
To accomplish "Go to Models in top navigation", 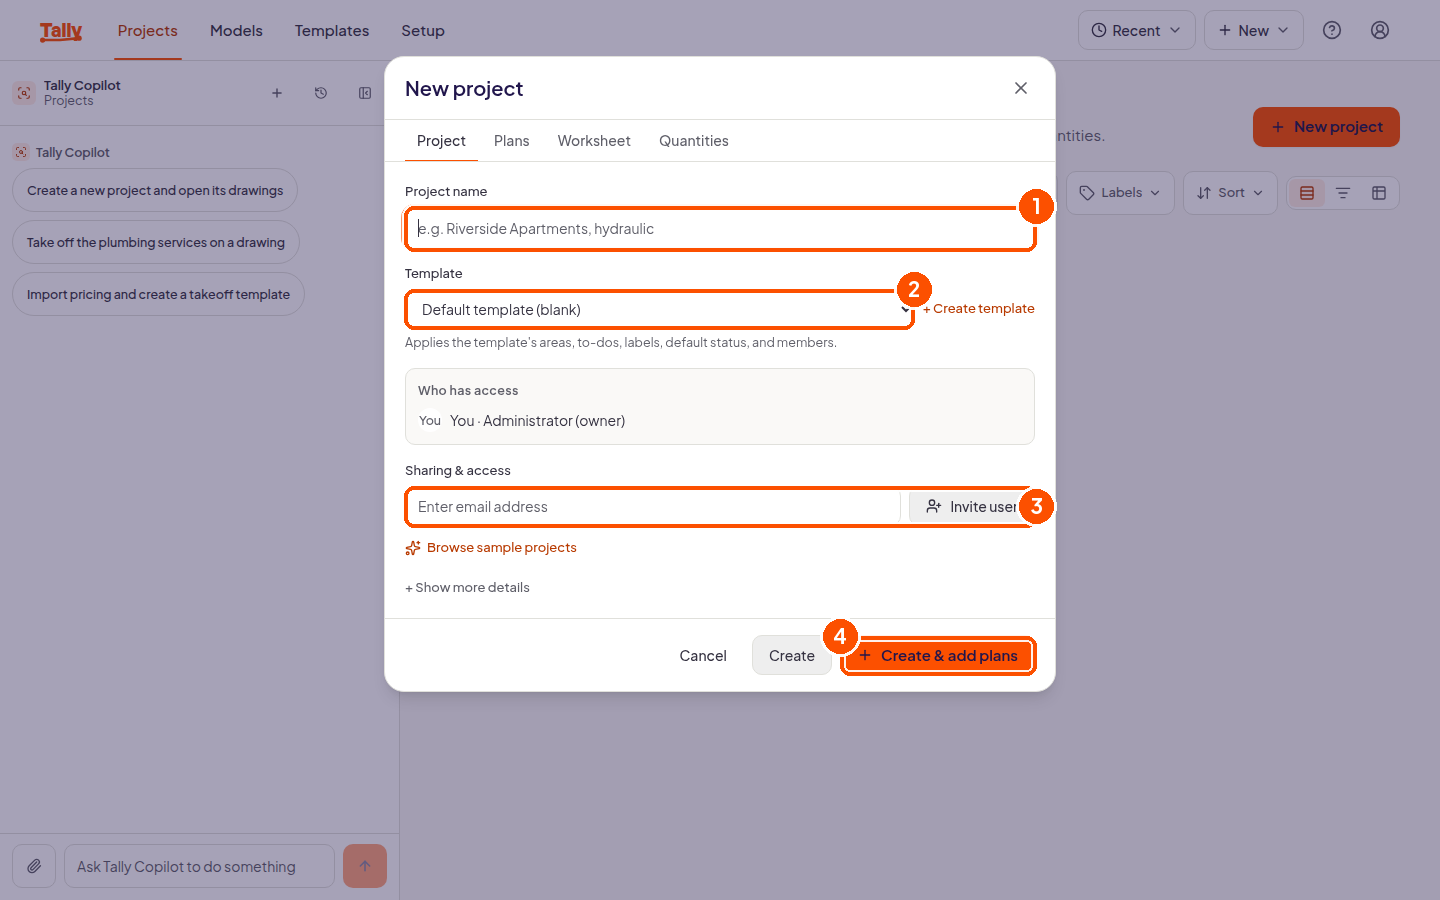I will (236, 31).
